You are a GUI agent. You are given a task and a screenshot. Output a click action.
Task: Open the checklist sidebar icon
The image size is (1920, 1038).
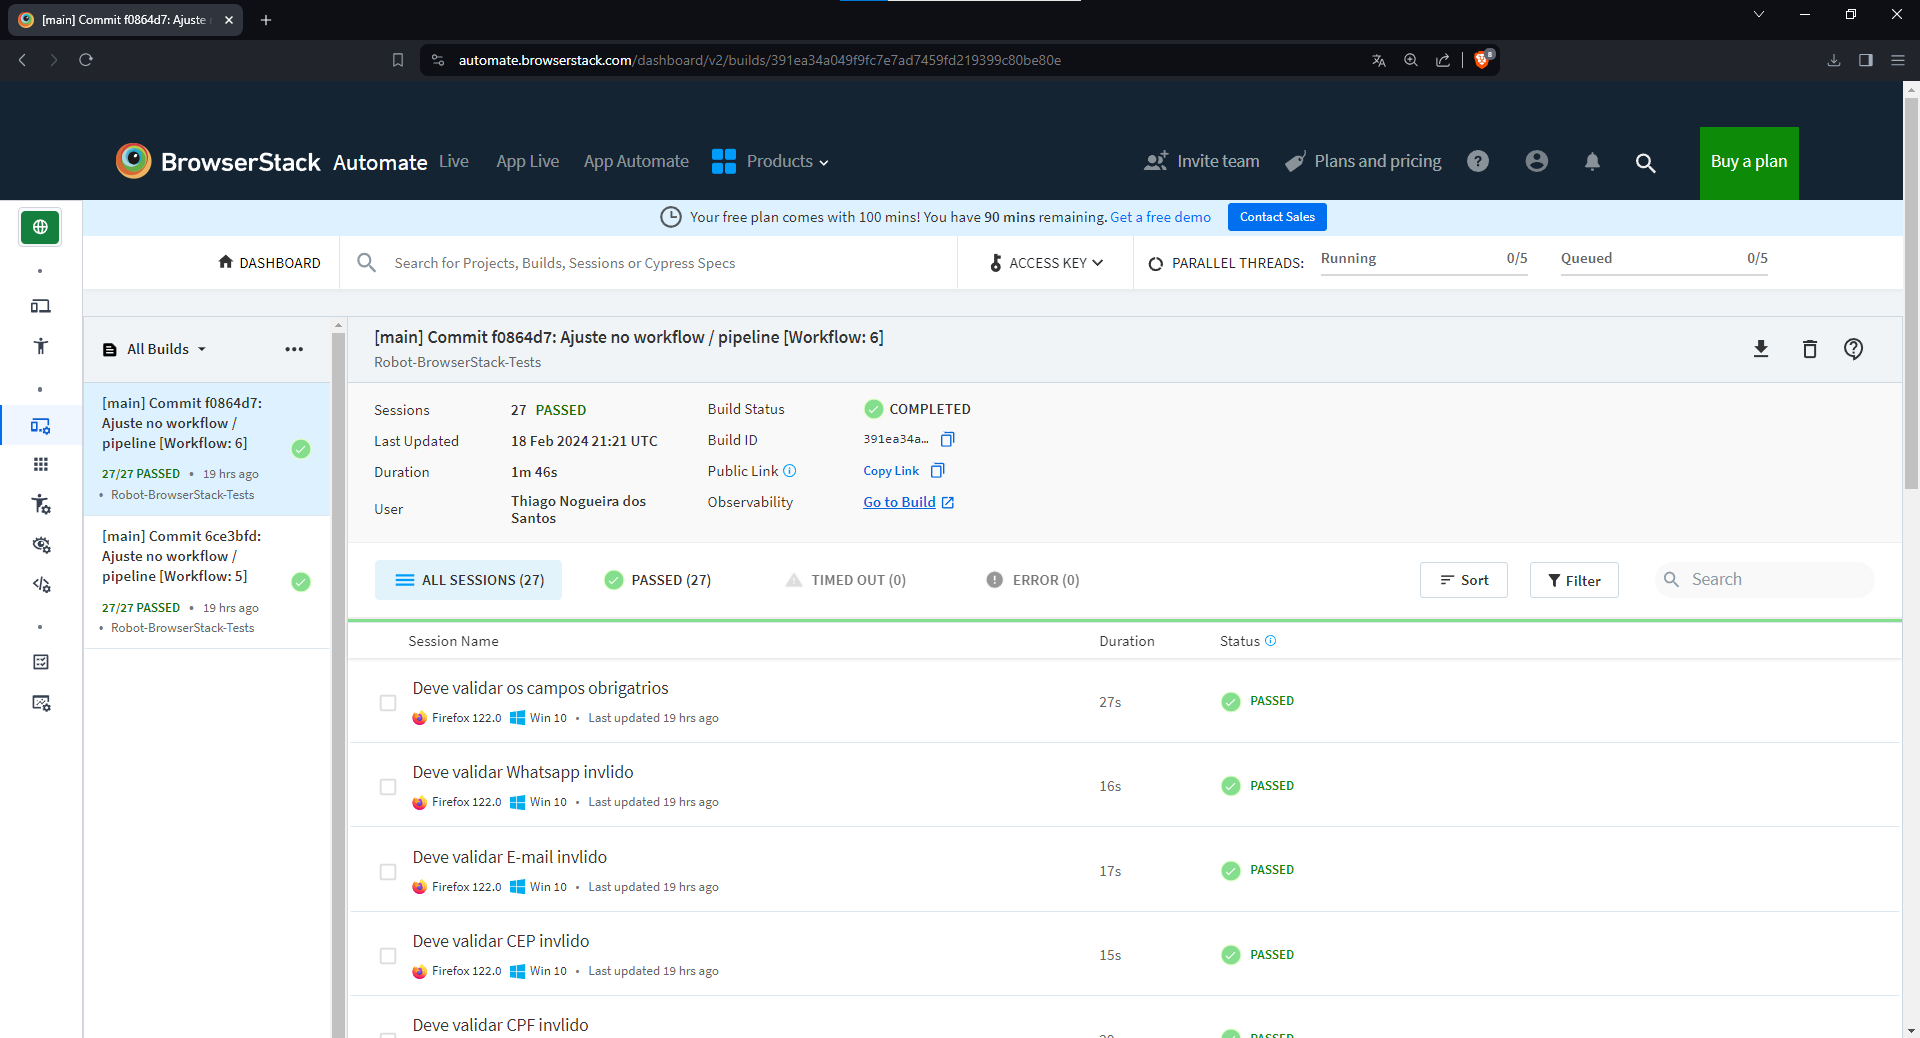point(40,662)
